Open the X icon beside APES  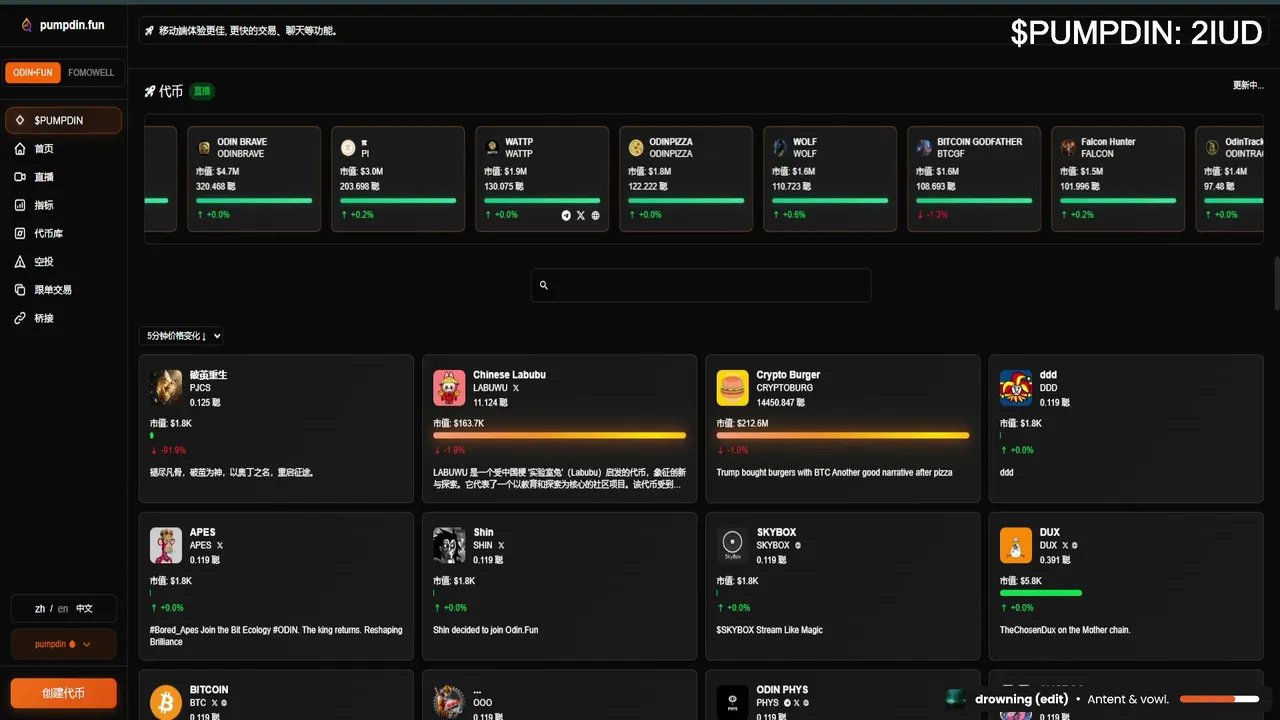coord(220,545)
